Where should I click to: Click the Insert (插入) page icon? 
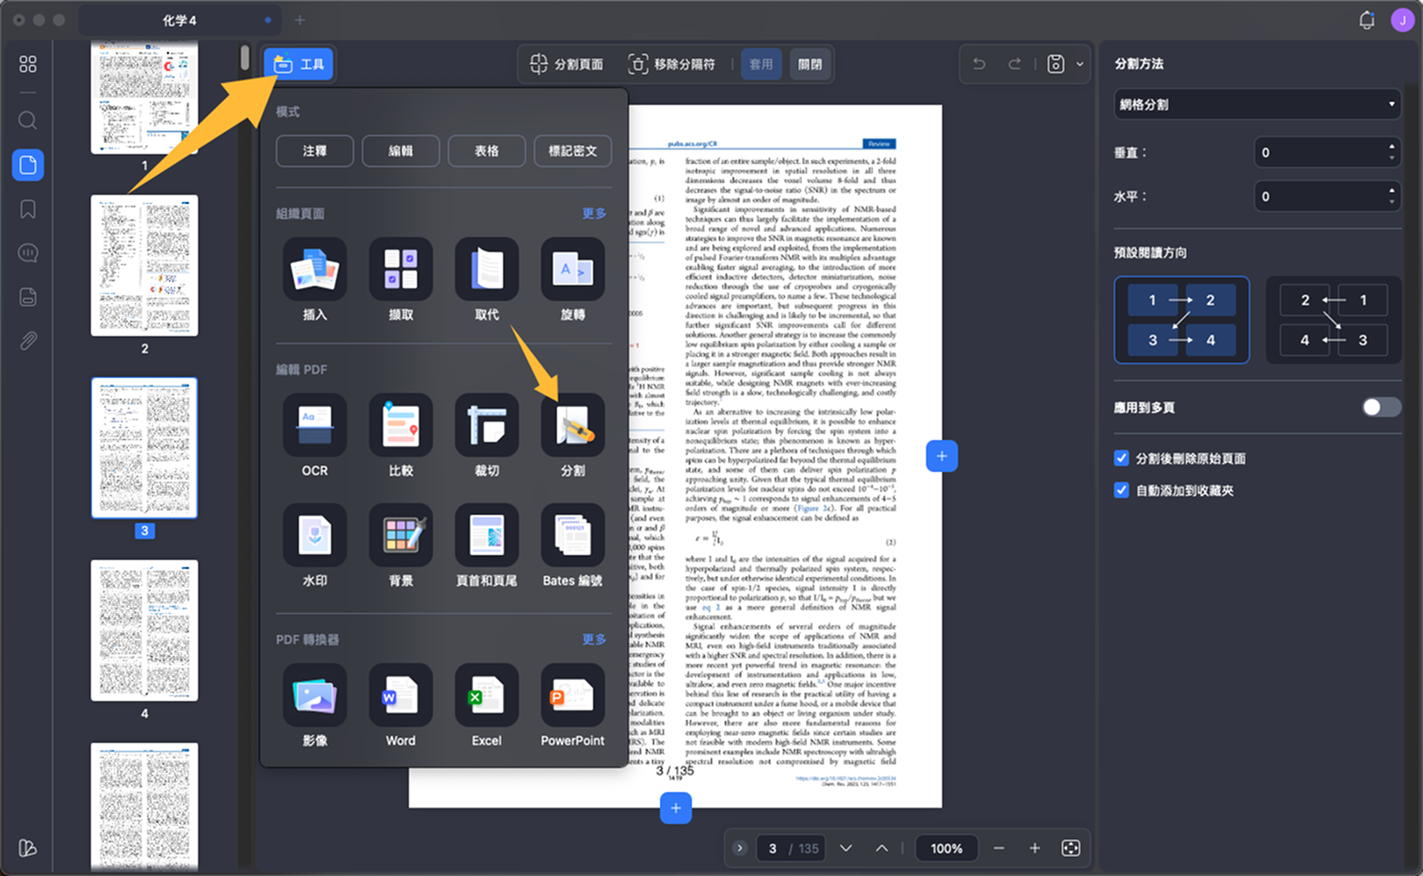pos(315,269)
